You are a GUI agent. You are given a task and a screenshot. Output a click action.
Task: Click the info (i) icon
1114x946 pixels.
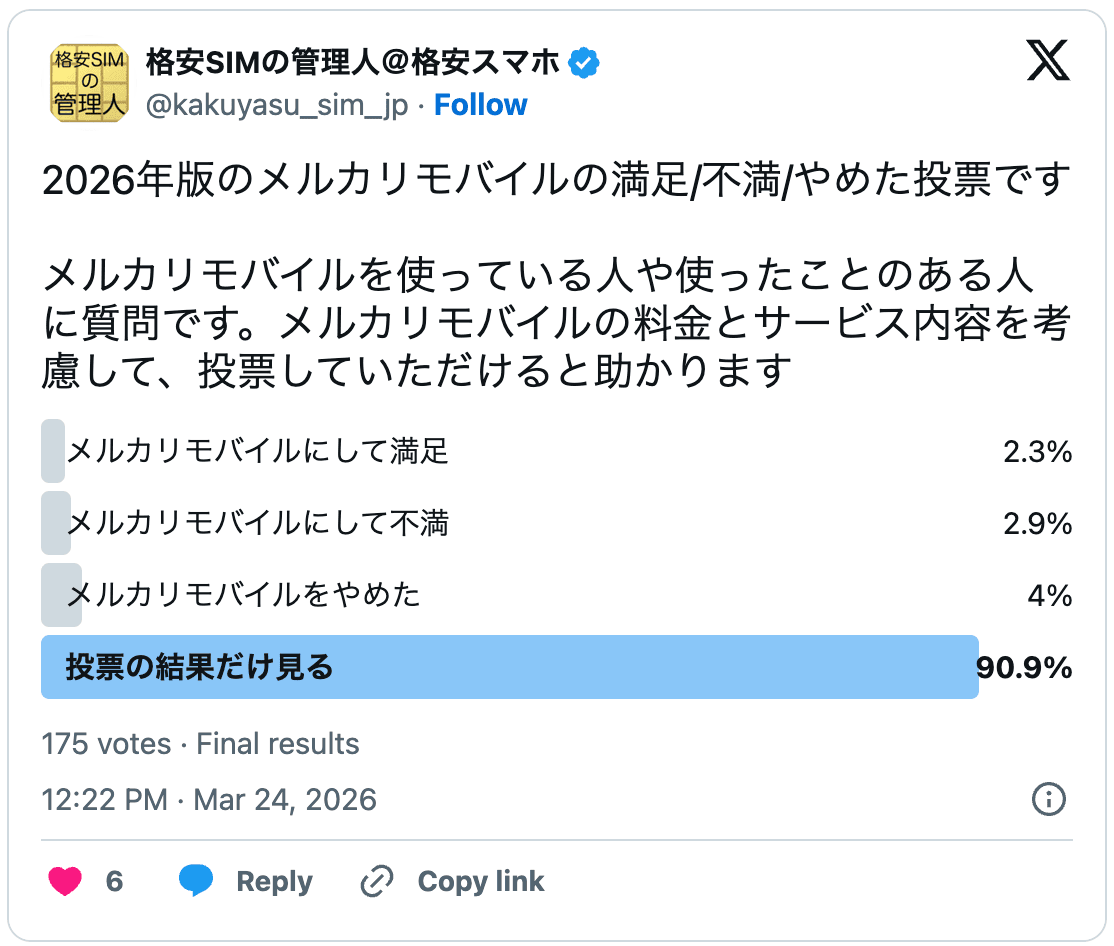point(1049,800)
